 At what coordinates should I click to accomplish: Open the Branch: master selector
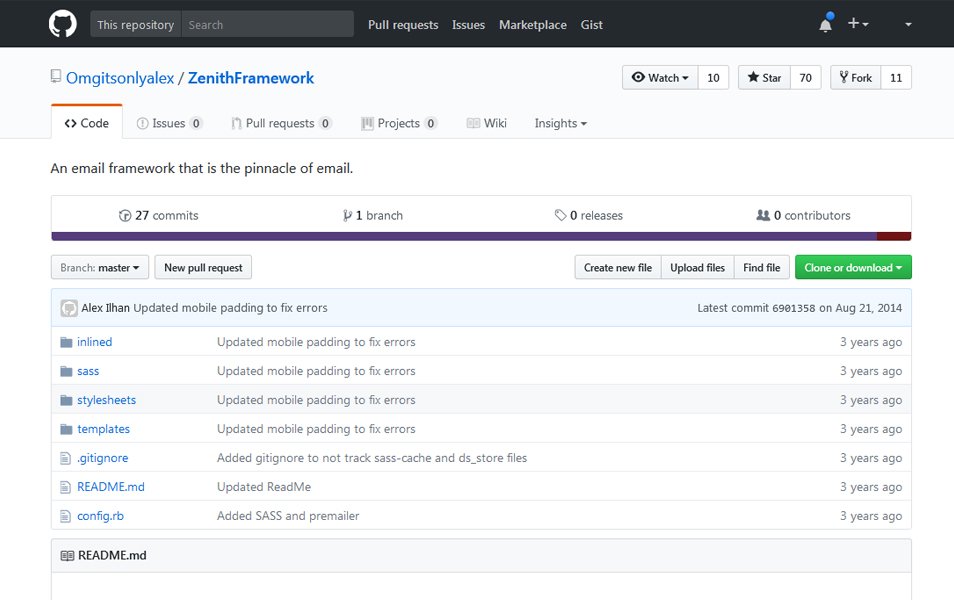pos(100,267)
